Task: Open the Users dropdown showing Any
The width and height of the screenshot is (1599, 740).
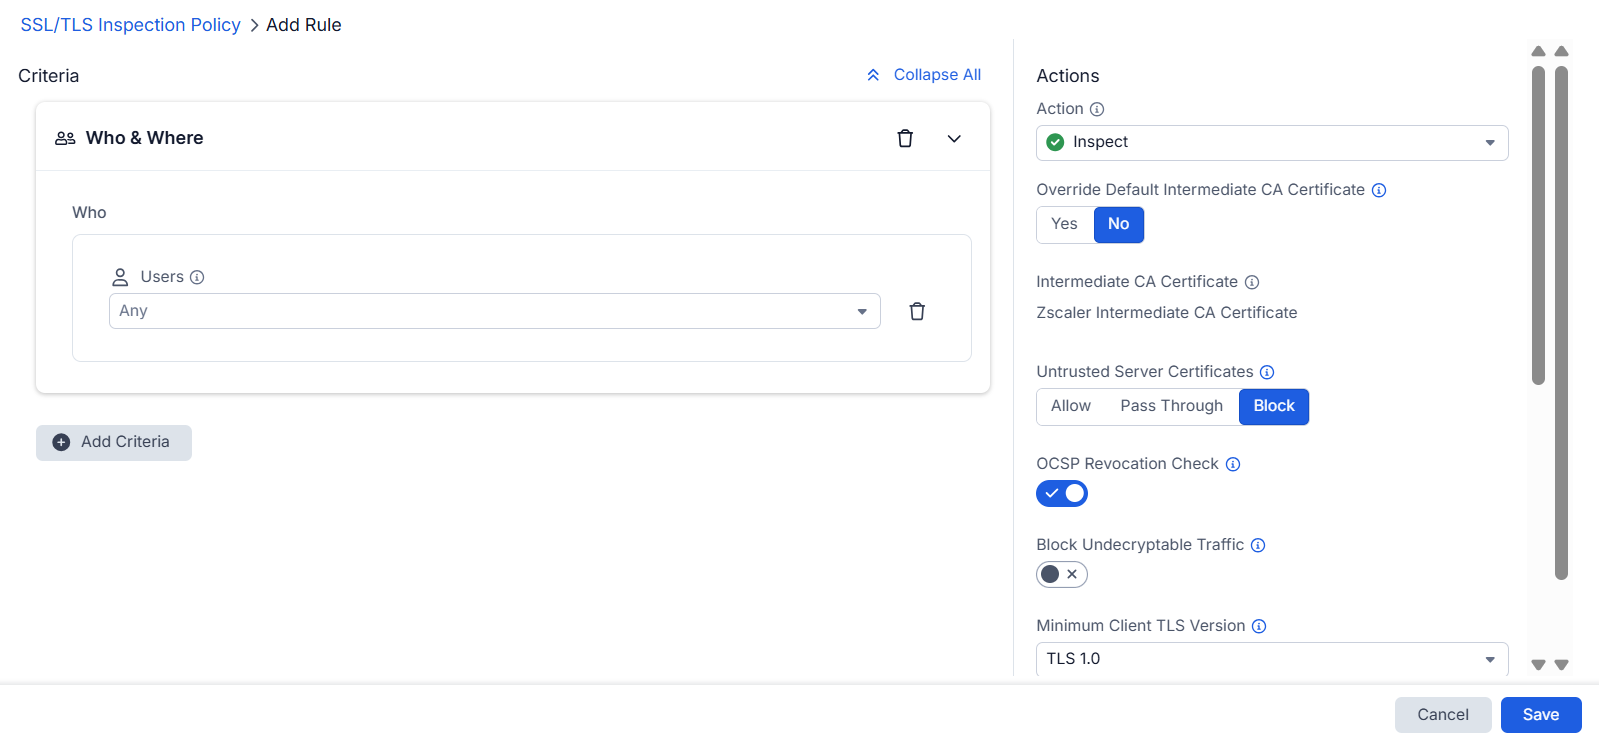Action: click(495, 311)
